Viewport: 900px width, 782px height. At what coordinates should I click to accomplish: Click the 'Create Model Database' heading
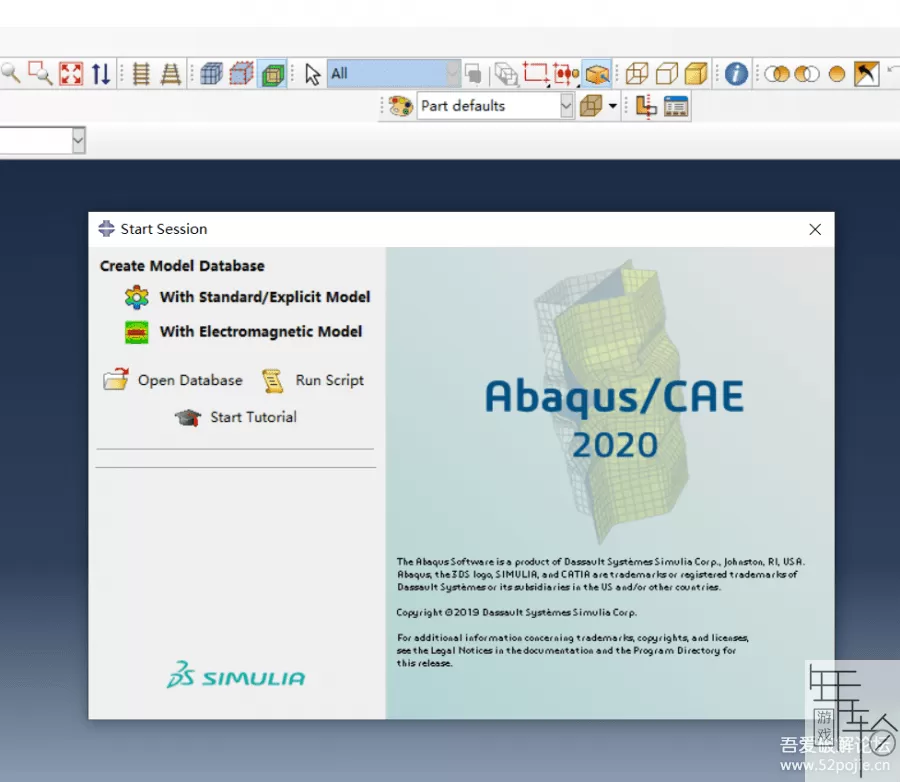182,266
